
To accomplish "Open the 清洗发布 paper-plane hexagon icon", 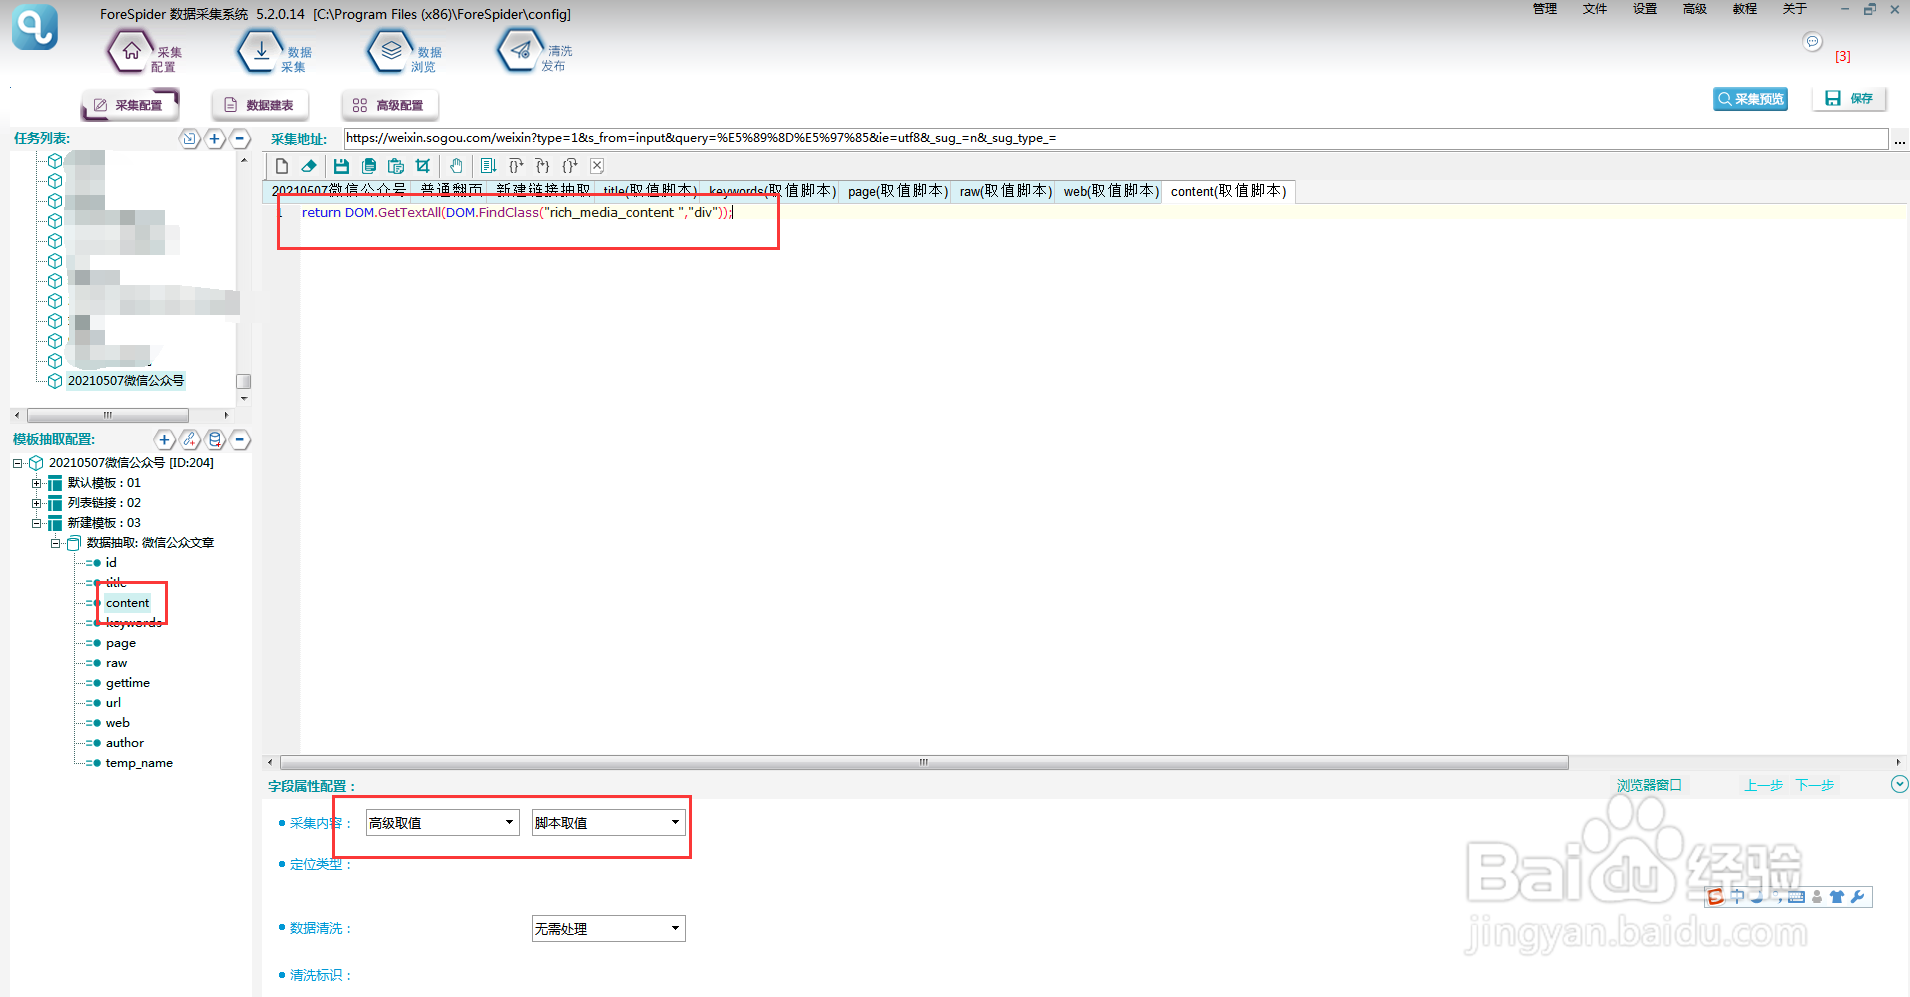I will pos(521,51).
